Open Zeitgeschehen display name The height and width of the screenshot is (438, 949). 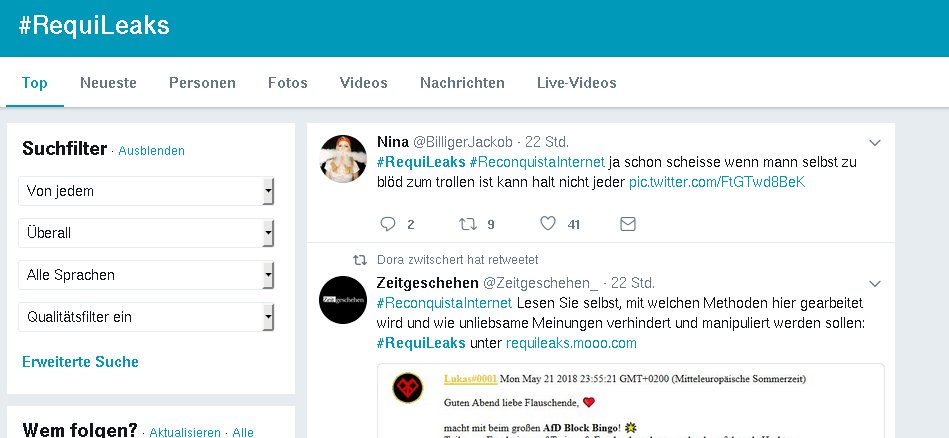(x=427, y=283)
